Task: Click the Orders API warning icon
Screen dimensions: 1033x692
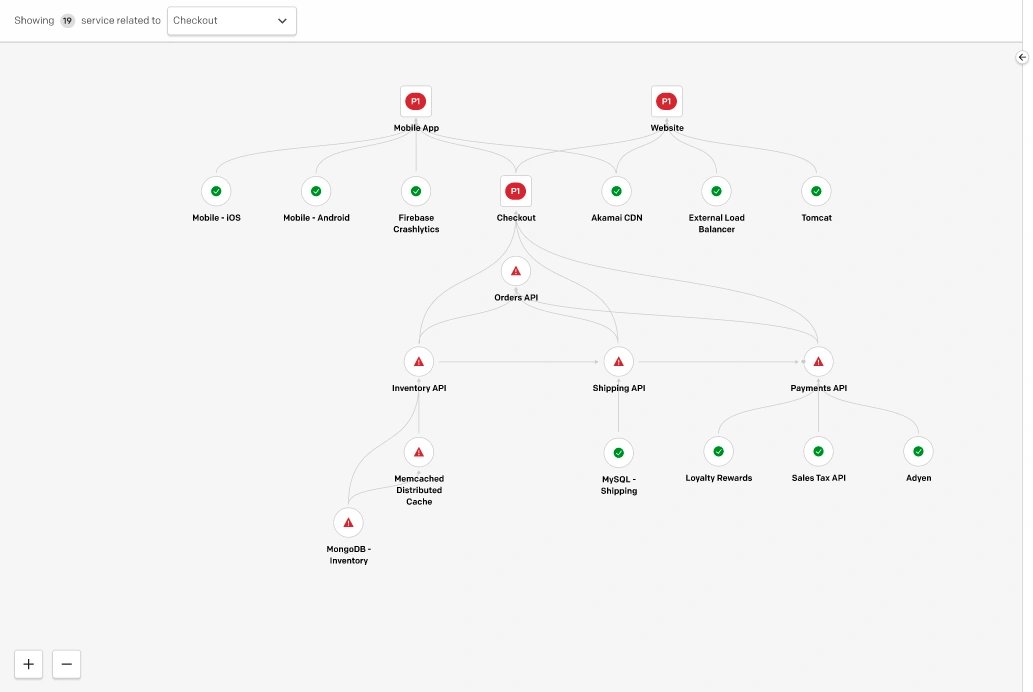Action: 516,271
